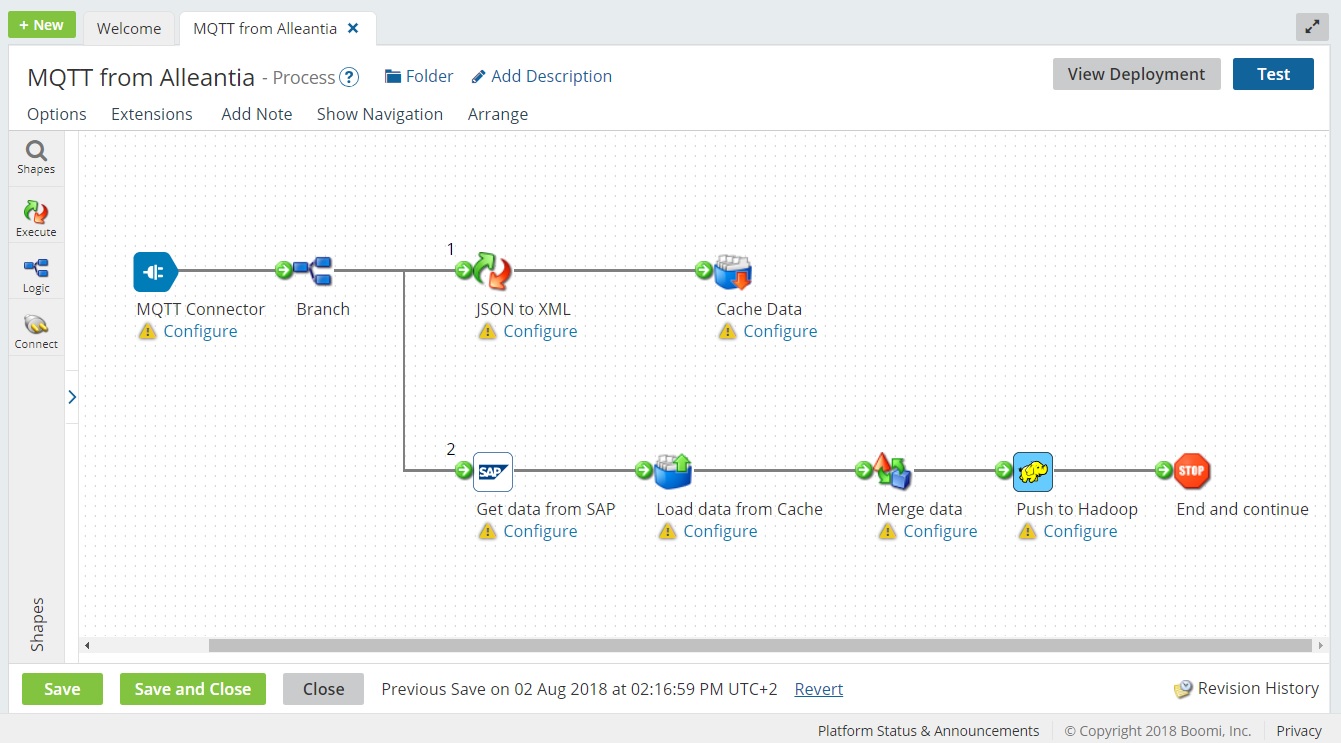Click the View Deployment button
This screenshot has height=743, width=1341.
point(1137,74)
